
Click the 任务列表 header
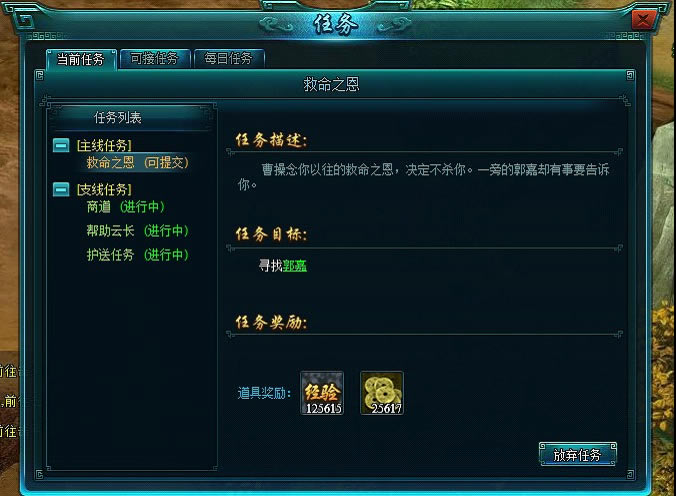click(x=117, y=117)
